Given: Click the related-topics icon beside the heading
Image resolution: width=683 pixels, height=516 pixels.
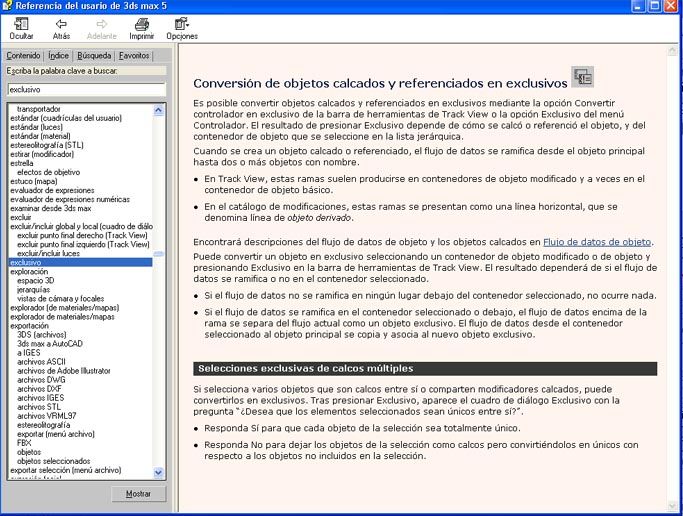Looking at the screenshot, I should coord(582,77).
